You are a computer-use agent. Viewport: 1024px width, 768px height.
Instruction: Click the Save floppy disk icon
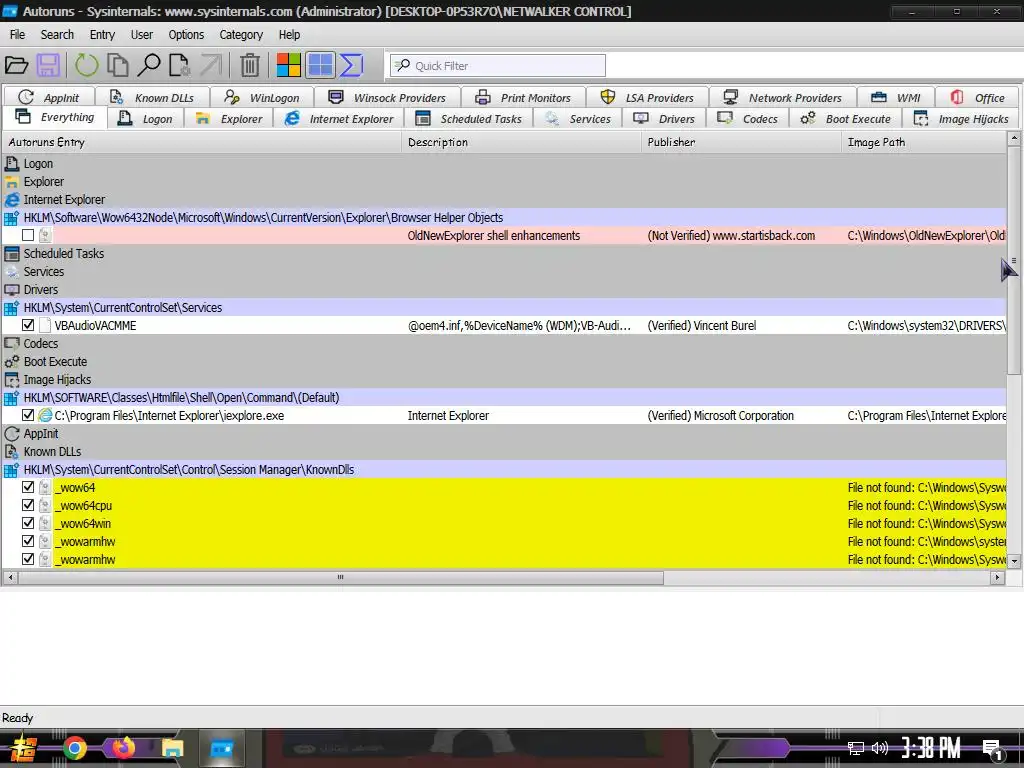click(48, 65)
